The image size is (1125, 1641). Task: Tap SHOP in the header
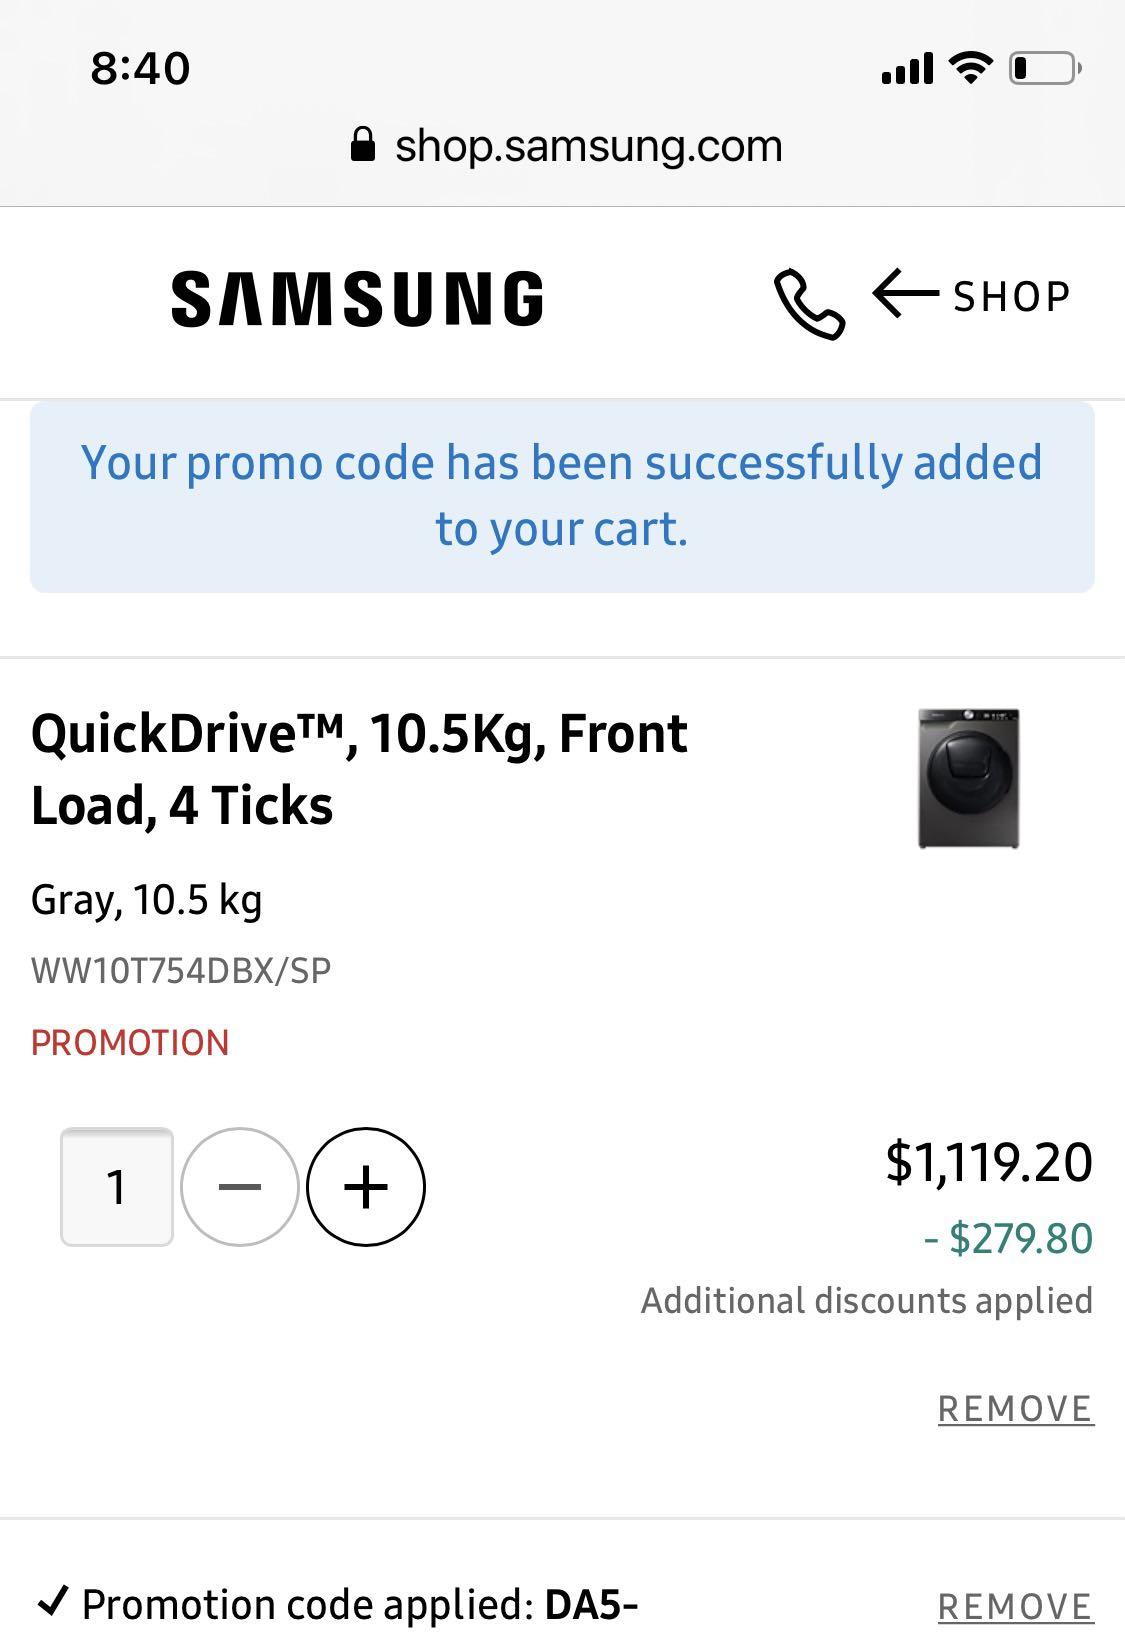pyautogui.click(x=1010, y=293)
